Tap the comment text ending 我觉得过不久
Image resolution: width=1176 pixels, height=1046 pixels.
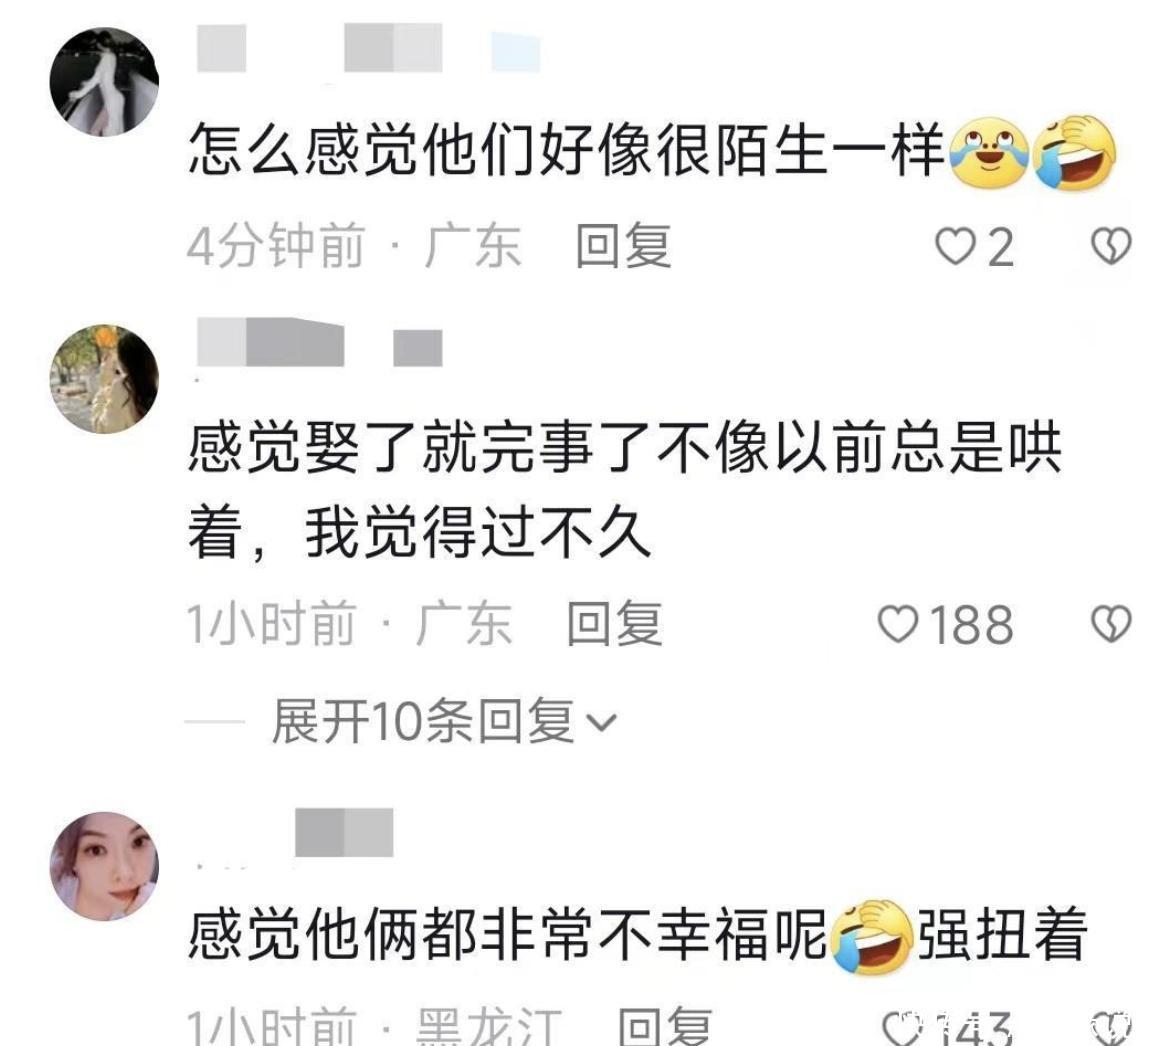click(x=624, y=490)
